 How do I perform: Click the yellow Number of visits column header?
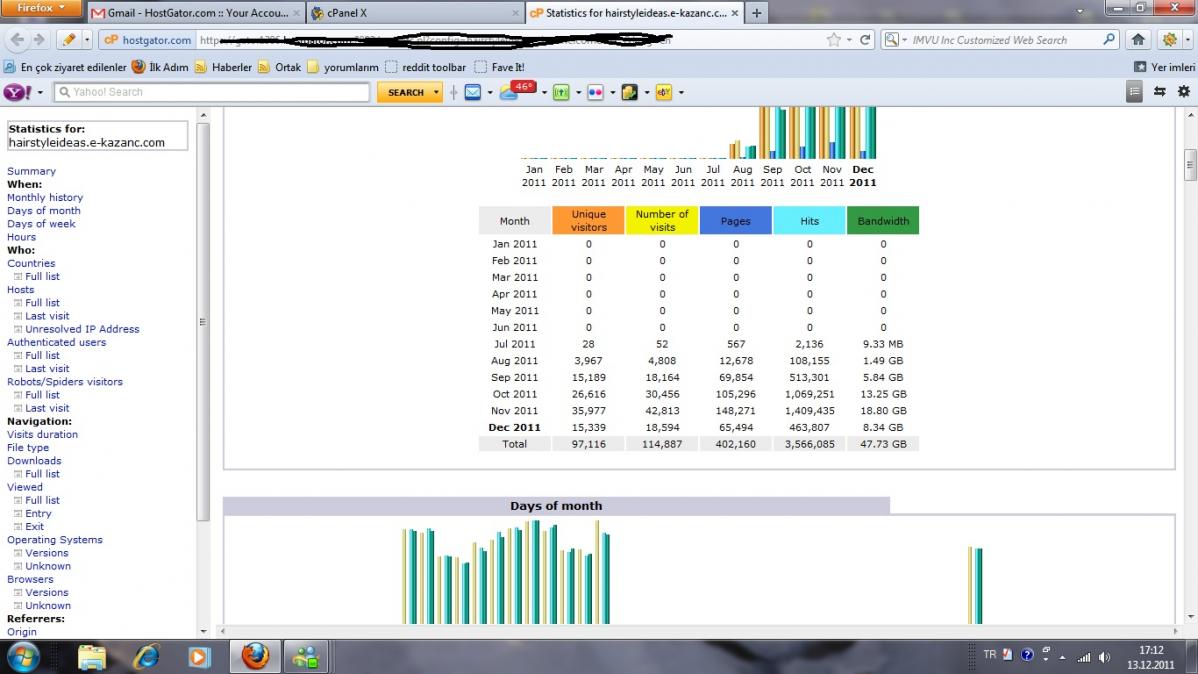662,221
